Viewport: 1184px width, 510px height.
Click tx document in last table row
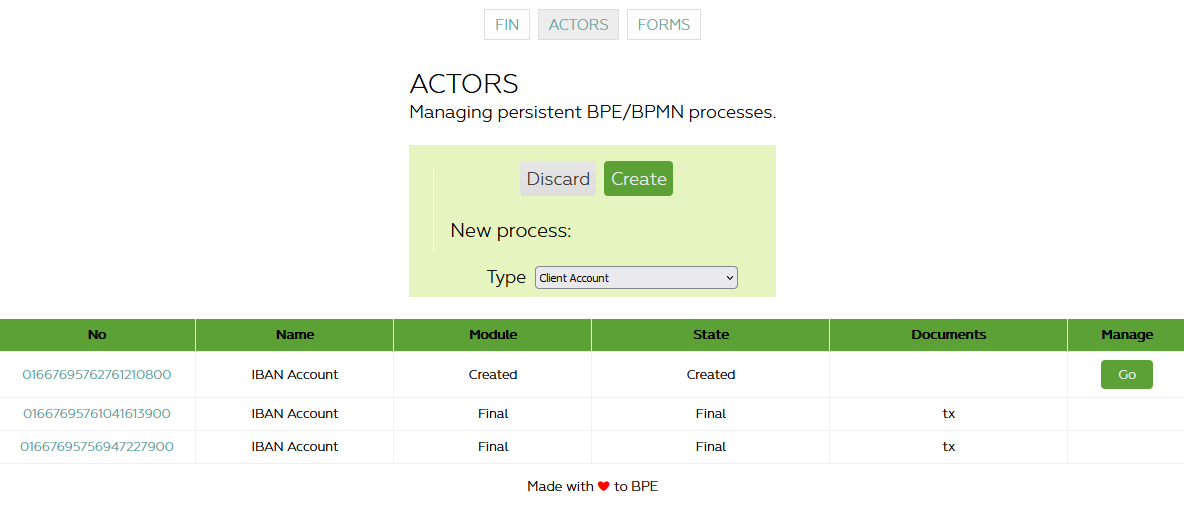(x=949, y=447)
